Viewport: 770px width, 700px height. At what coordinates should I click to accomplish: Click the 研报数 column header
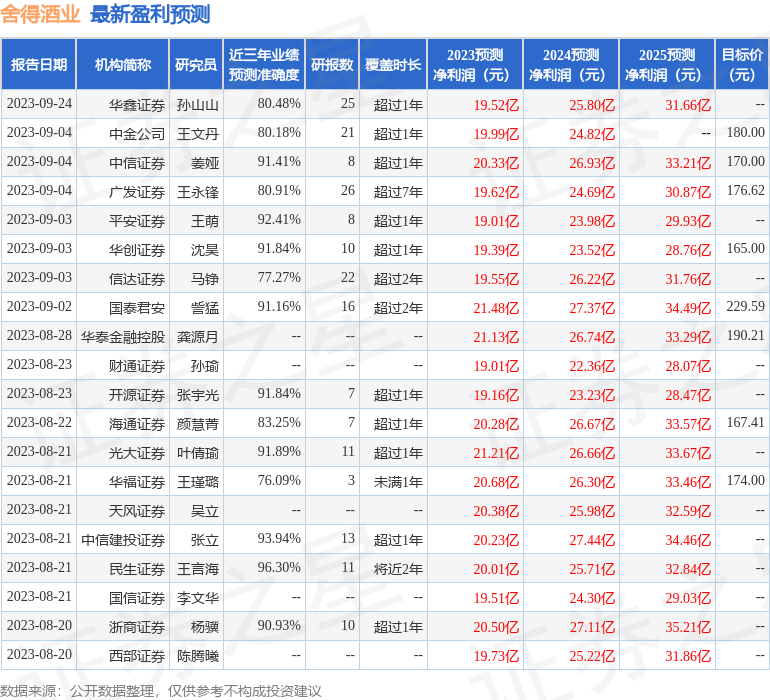332,64
